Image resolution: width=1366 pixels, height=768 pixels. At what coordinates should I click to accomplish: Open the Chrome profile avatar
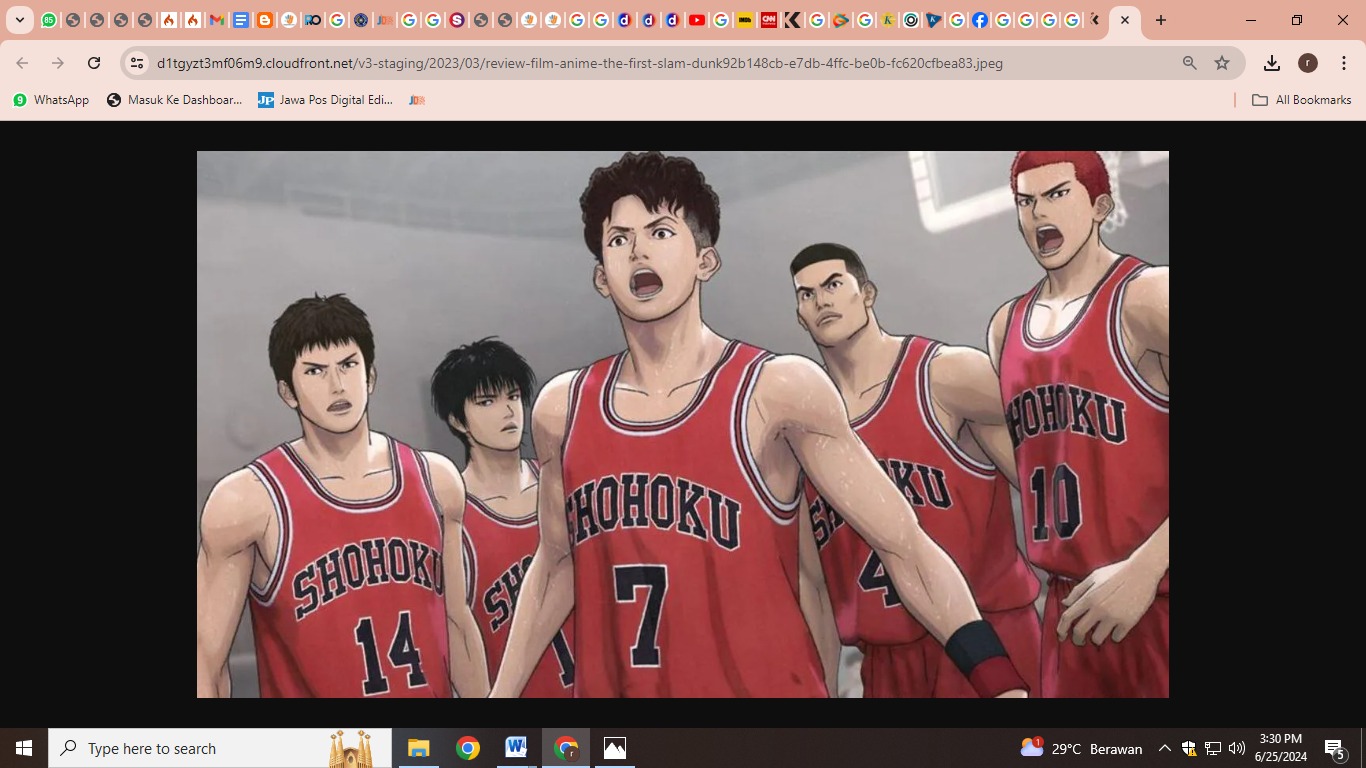point(1308,63)
